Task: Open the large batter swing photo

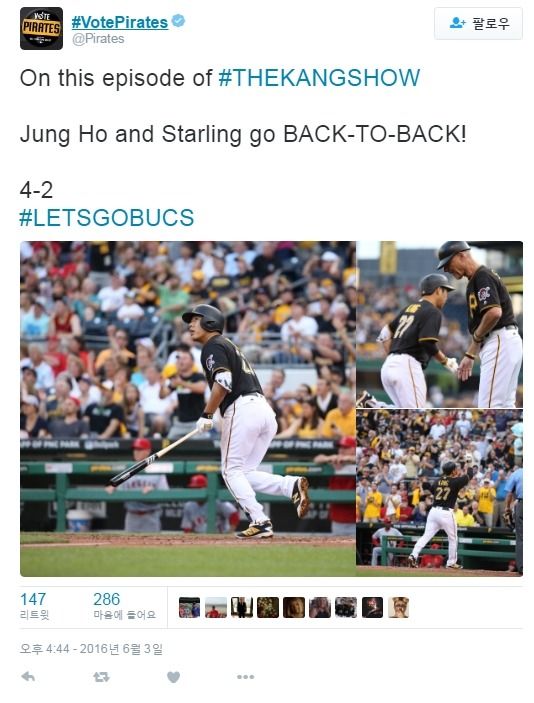Action: pyautogui.click(x=188, y=408)
